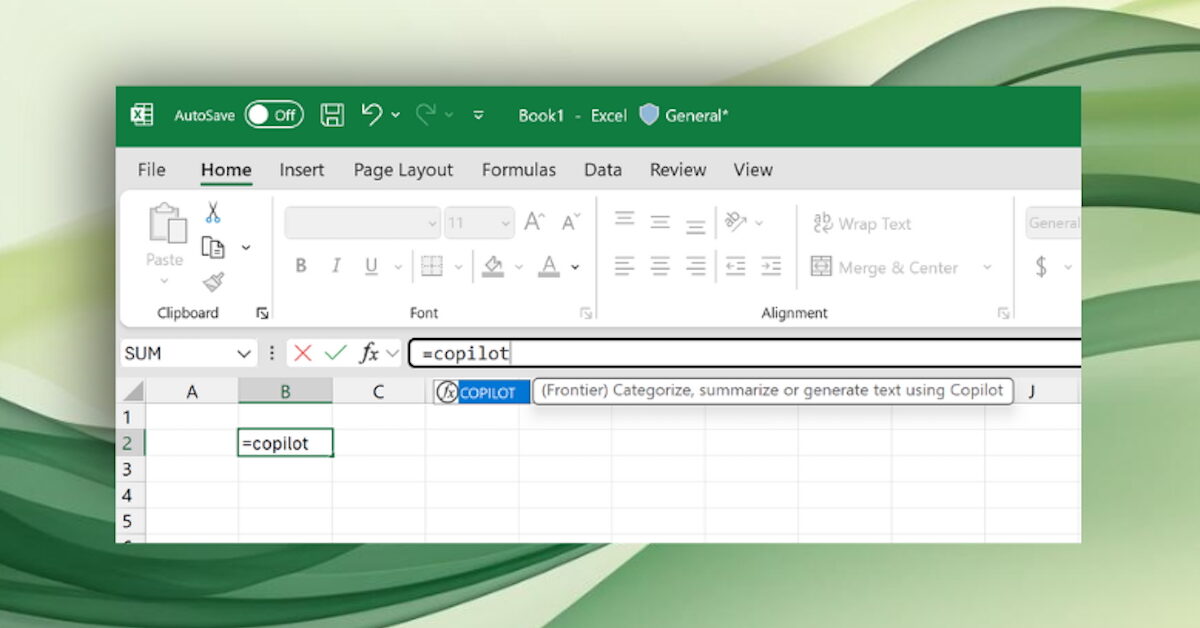This screenshot has height=628, width=1200.
Task: Click the Insert Function fx icon
Action: (x=369, y=353)
